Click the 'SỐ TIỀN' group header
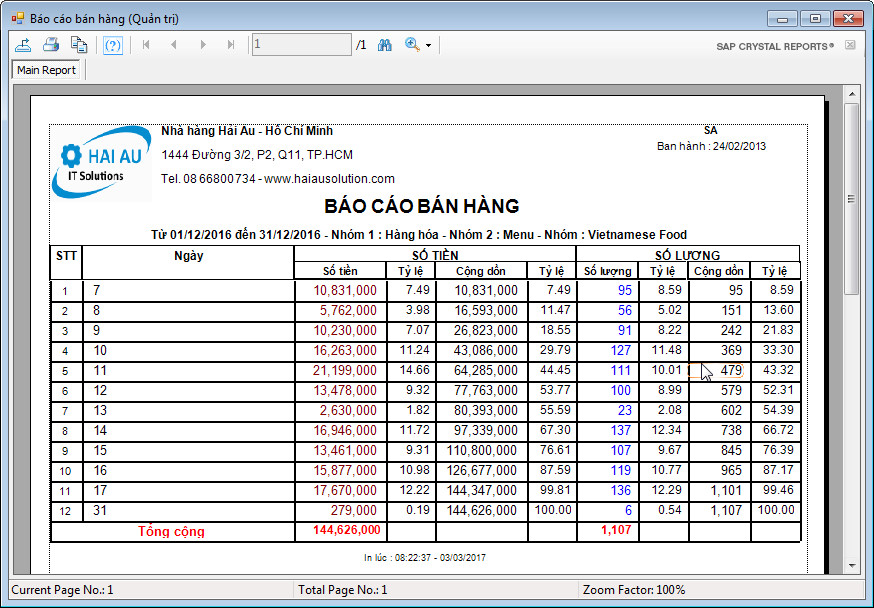The image size is (874, 608). (435, 255)
